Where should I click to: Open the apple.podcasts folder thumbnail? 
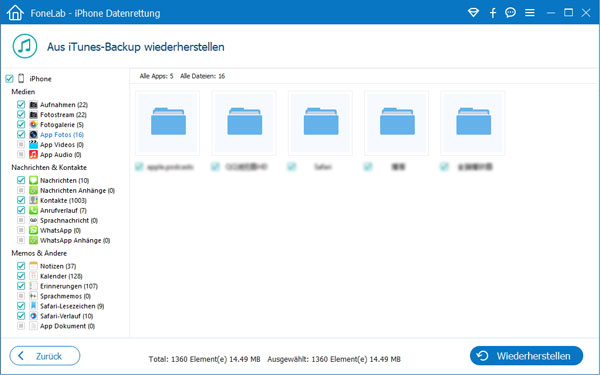click(168, 123)
